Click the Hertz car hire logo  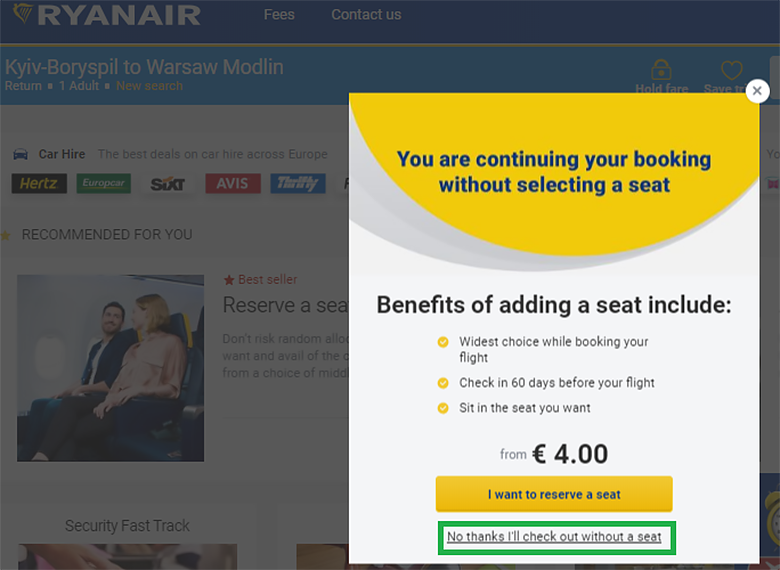(x=40, y=184)
